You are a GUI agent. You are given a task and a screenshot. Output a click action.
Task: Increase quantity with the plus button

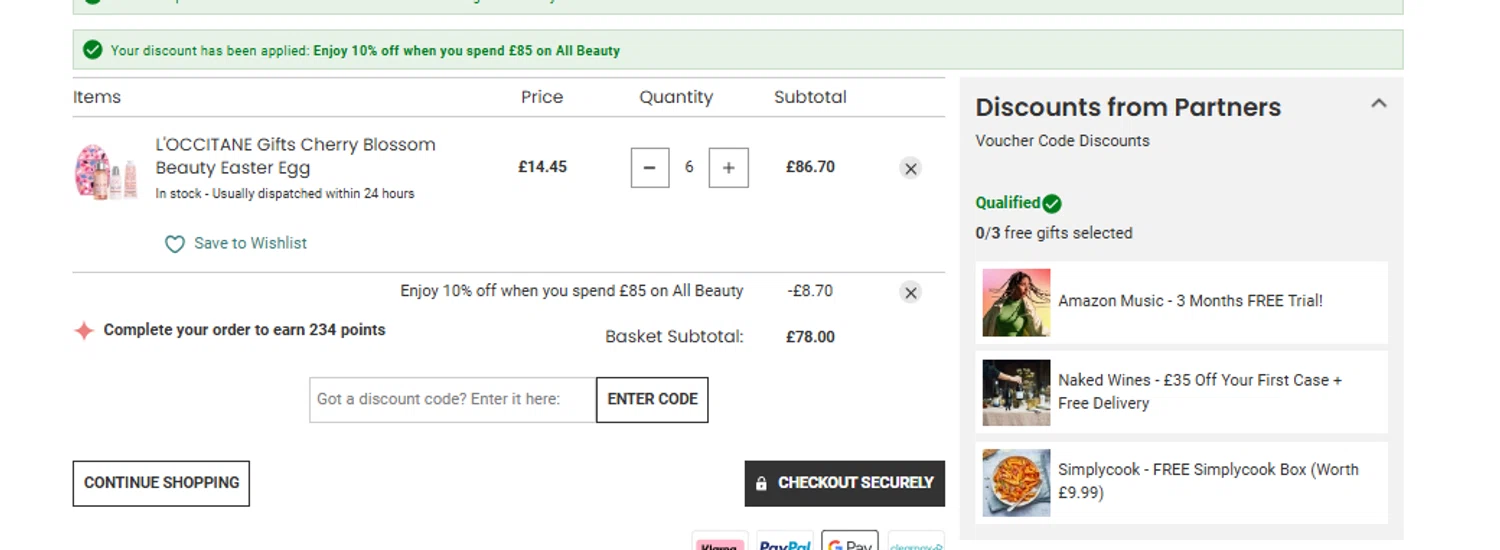pyautogui.click(x=728, y=168)
